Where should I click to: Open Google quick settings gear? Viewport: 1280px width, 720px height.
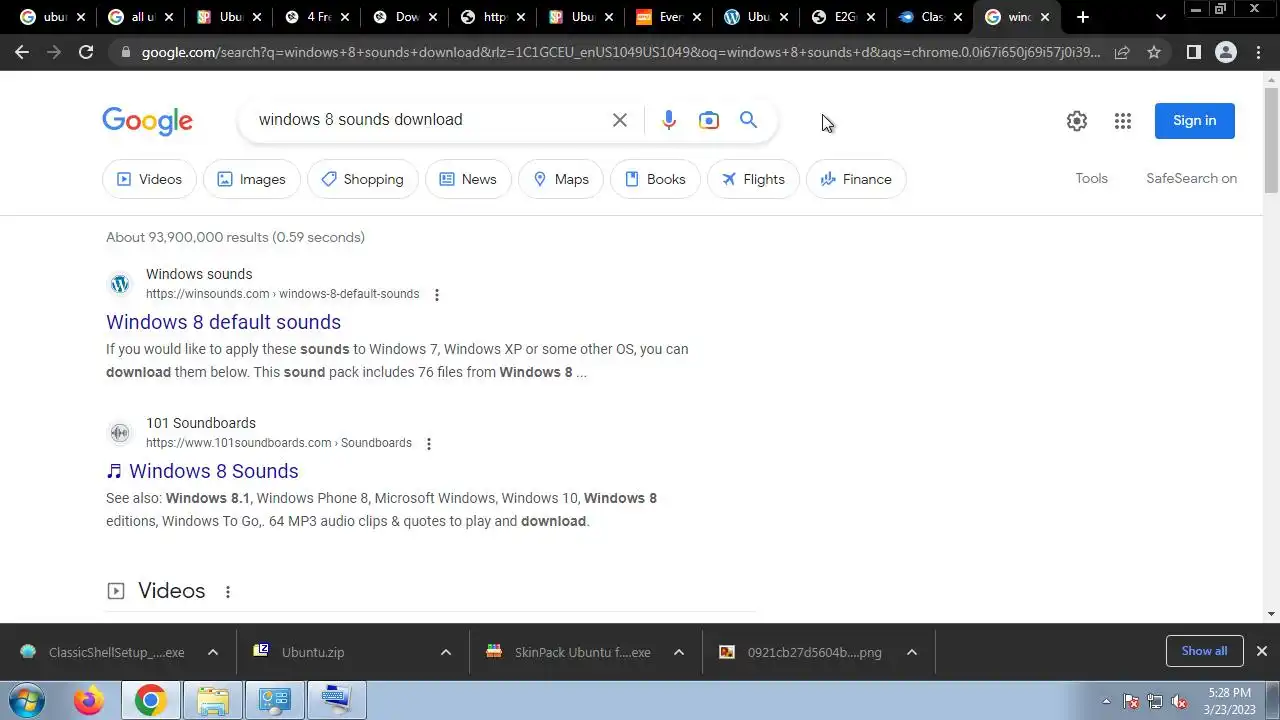1077,121
